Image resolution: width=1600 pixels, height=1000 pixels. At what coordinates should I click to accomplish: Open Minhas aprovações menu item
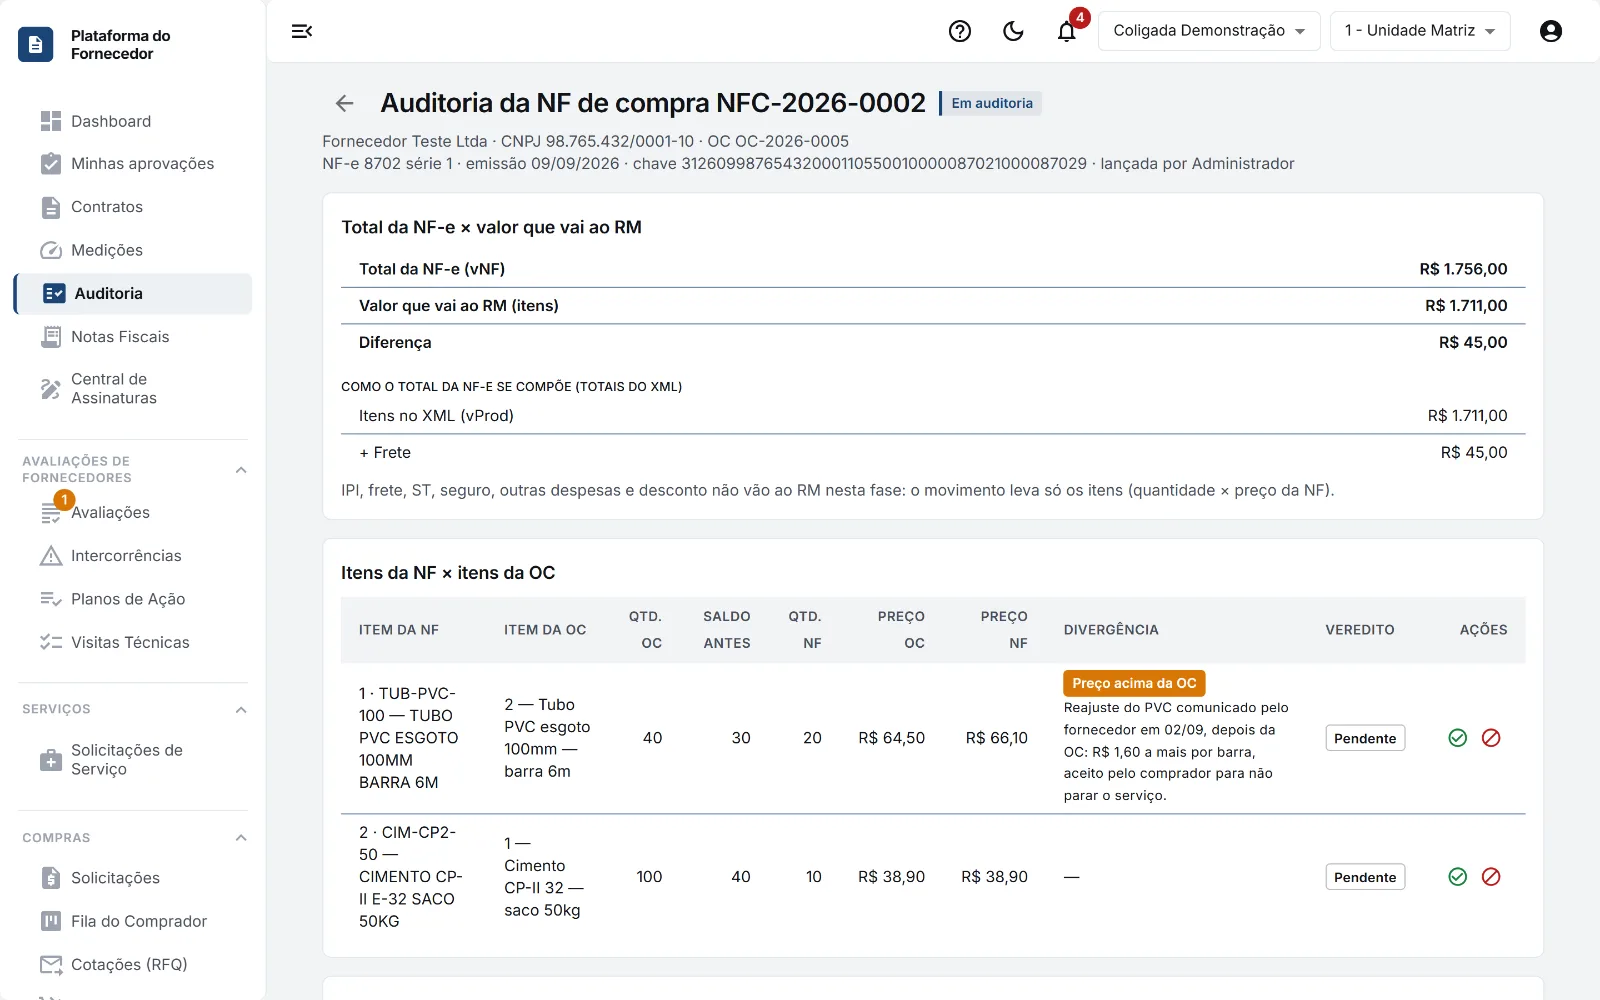[133, 164]
